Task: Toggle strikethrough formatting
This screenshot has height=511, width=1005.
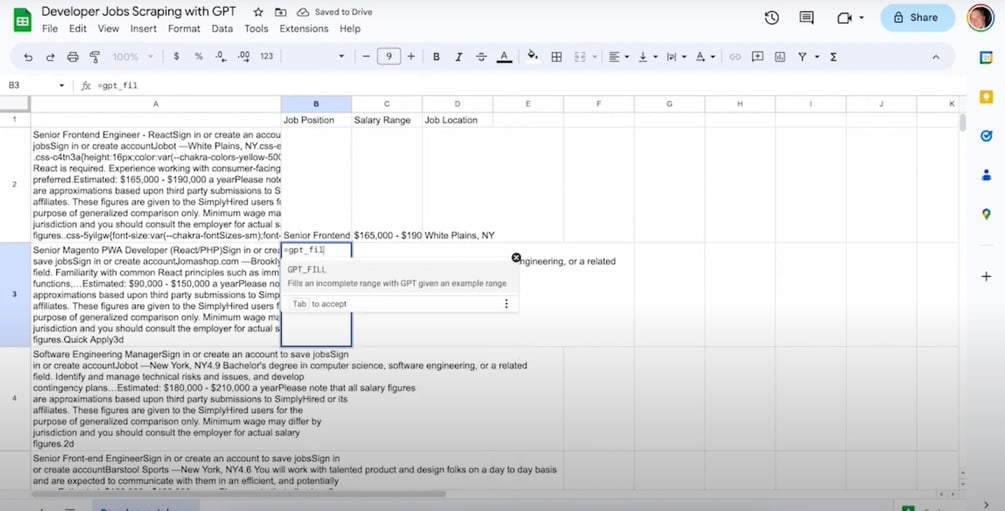Action: [x=481, y=57]
